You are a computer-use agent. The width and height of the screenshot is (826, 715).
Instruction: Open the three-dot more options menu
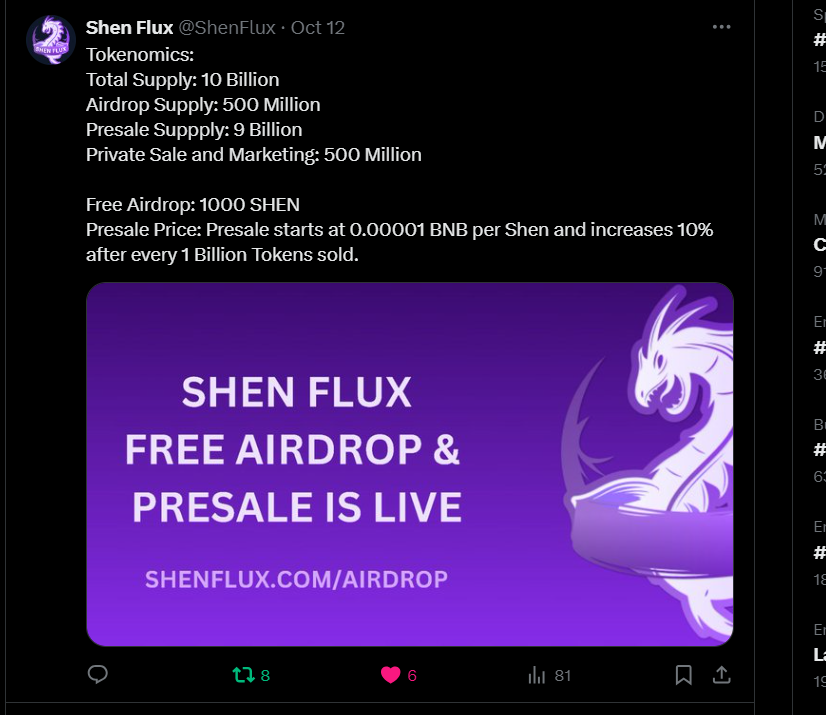click(x=721, y=27)
